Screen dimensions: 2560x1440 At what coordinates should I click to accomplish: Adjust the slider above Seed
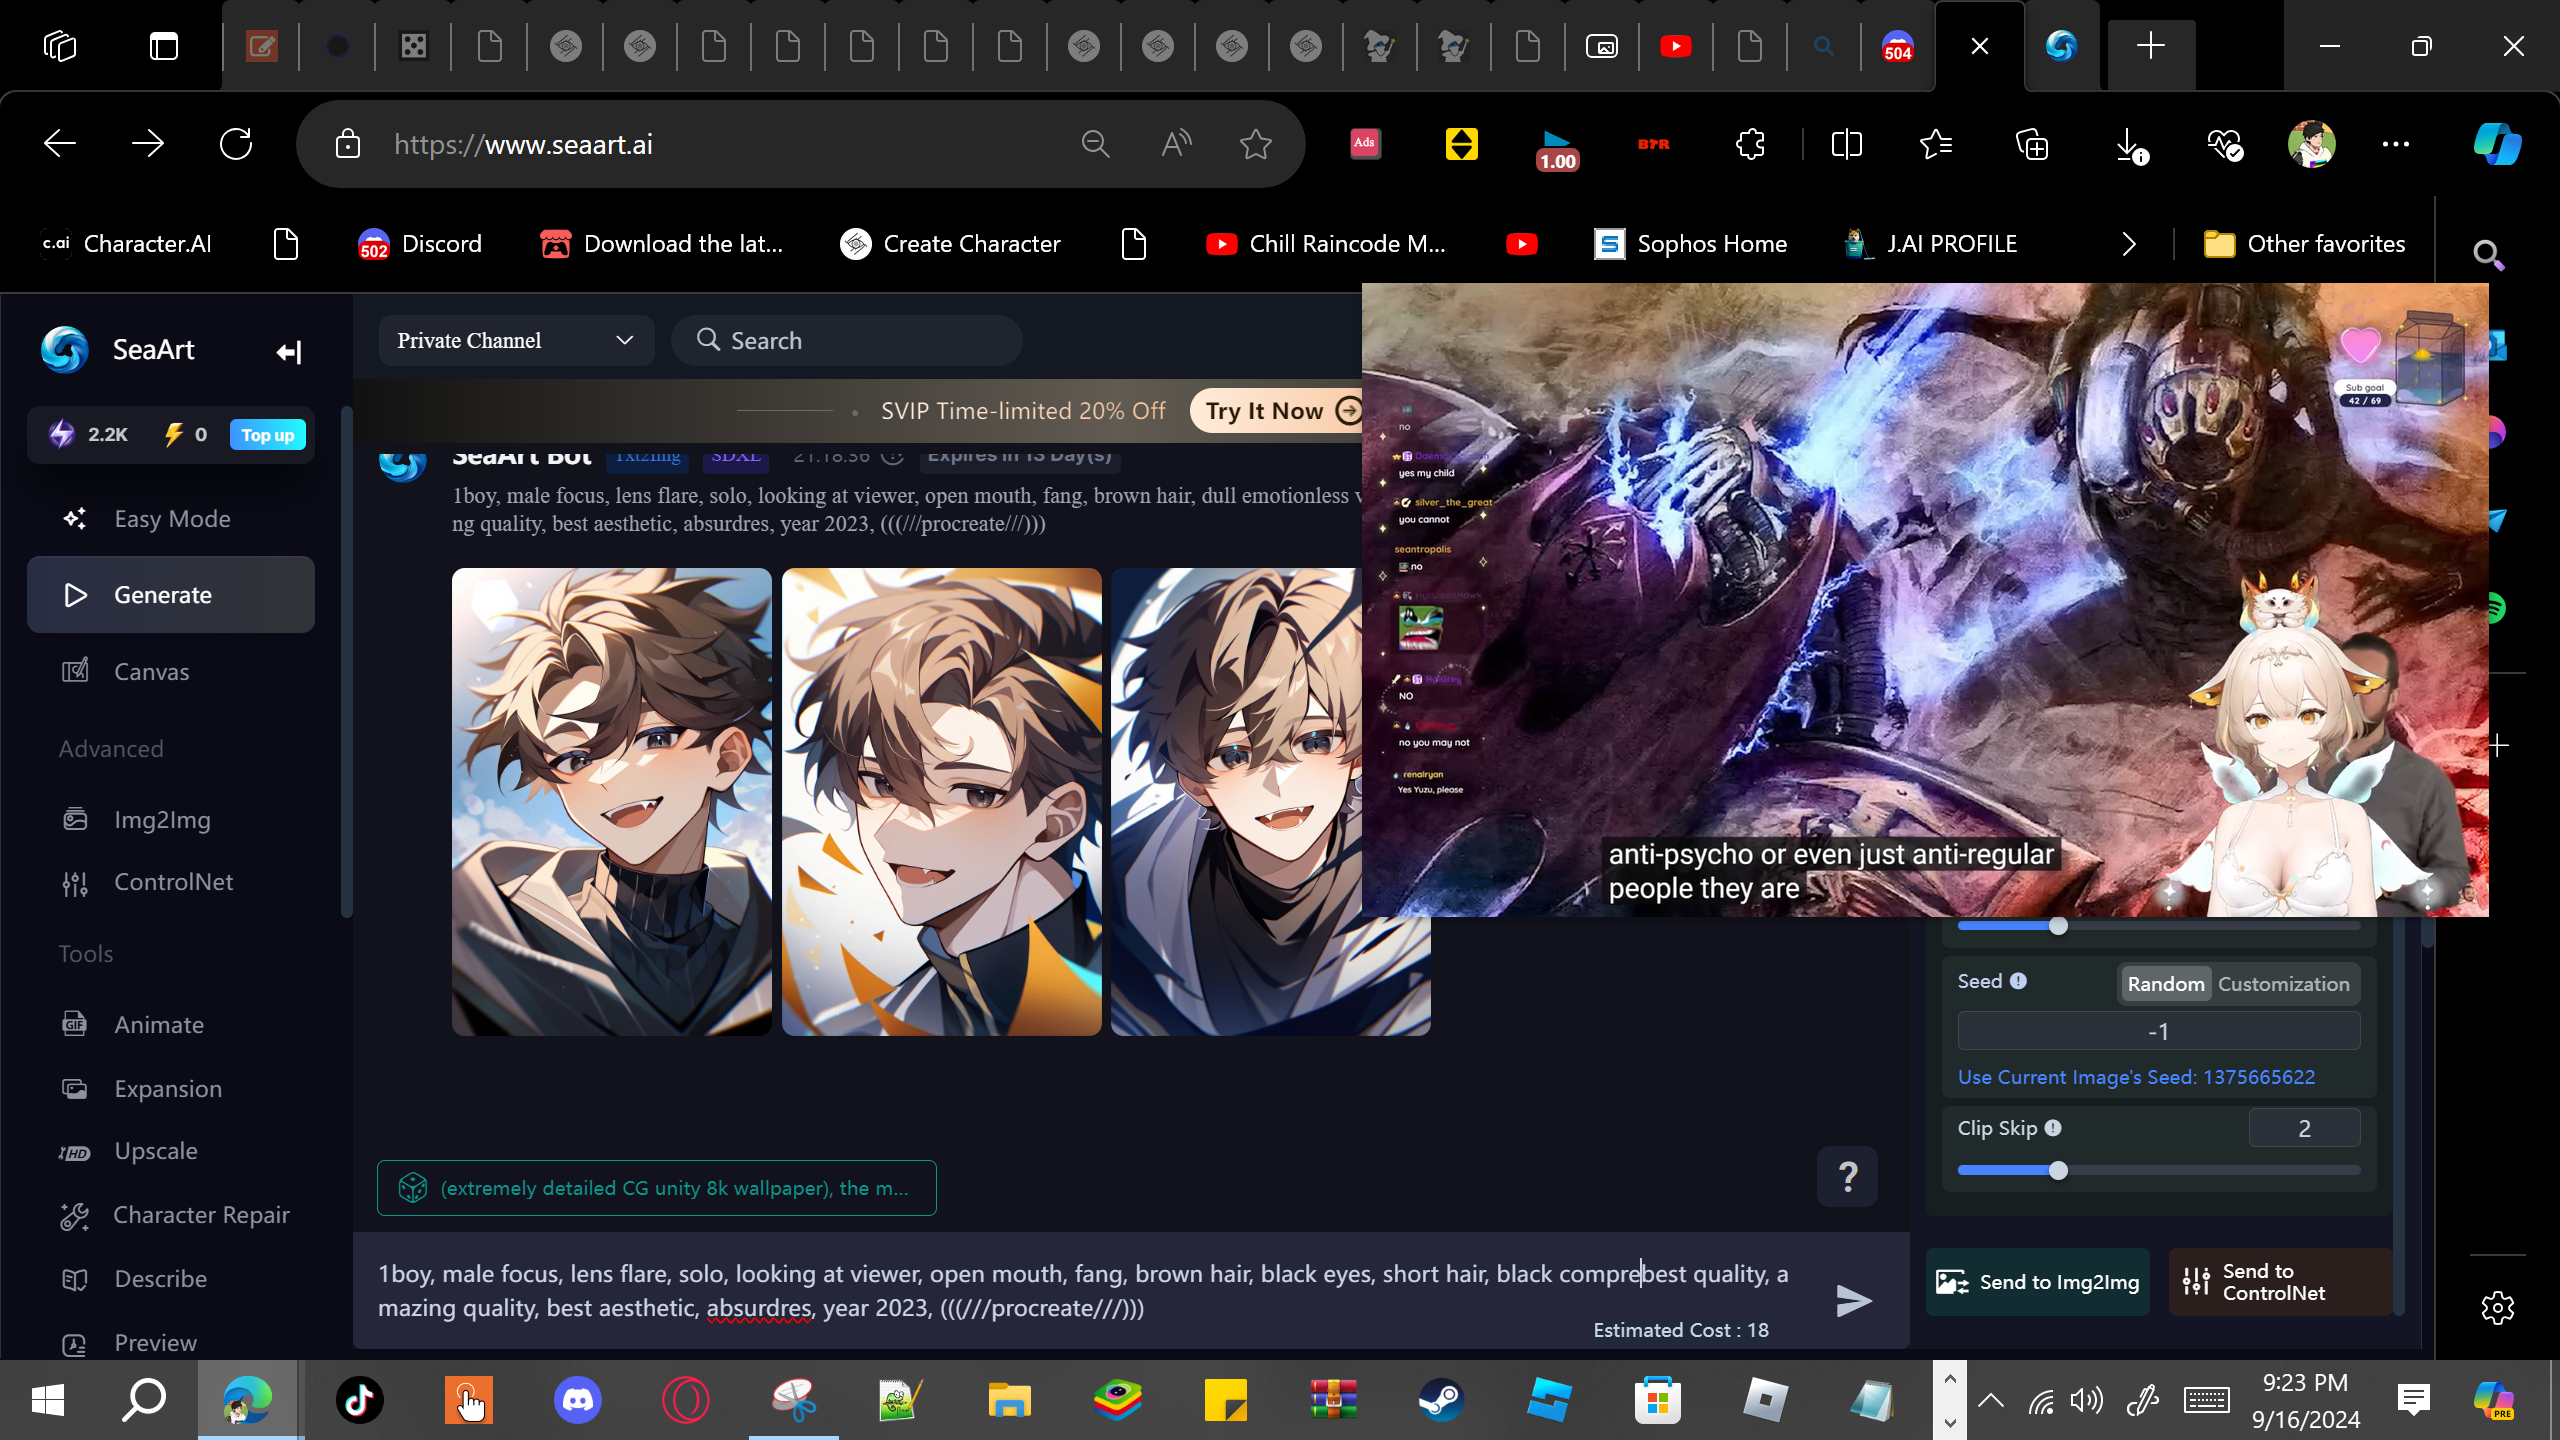(x=2058, y=926)
